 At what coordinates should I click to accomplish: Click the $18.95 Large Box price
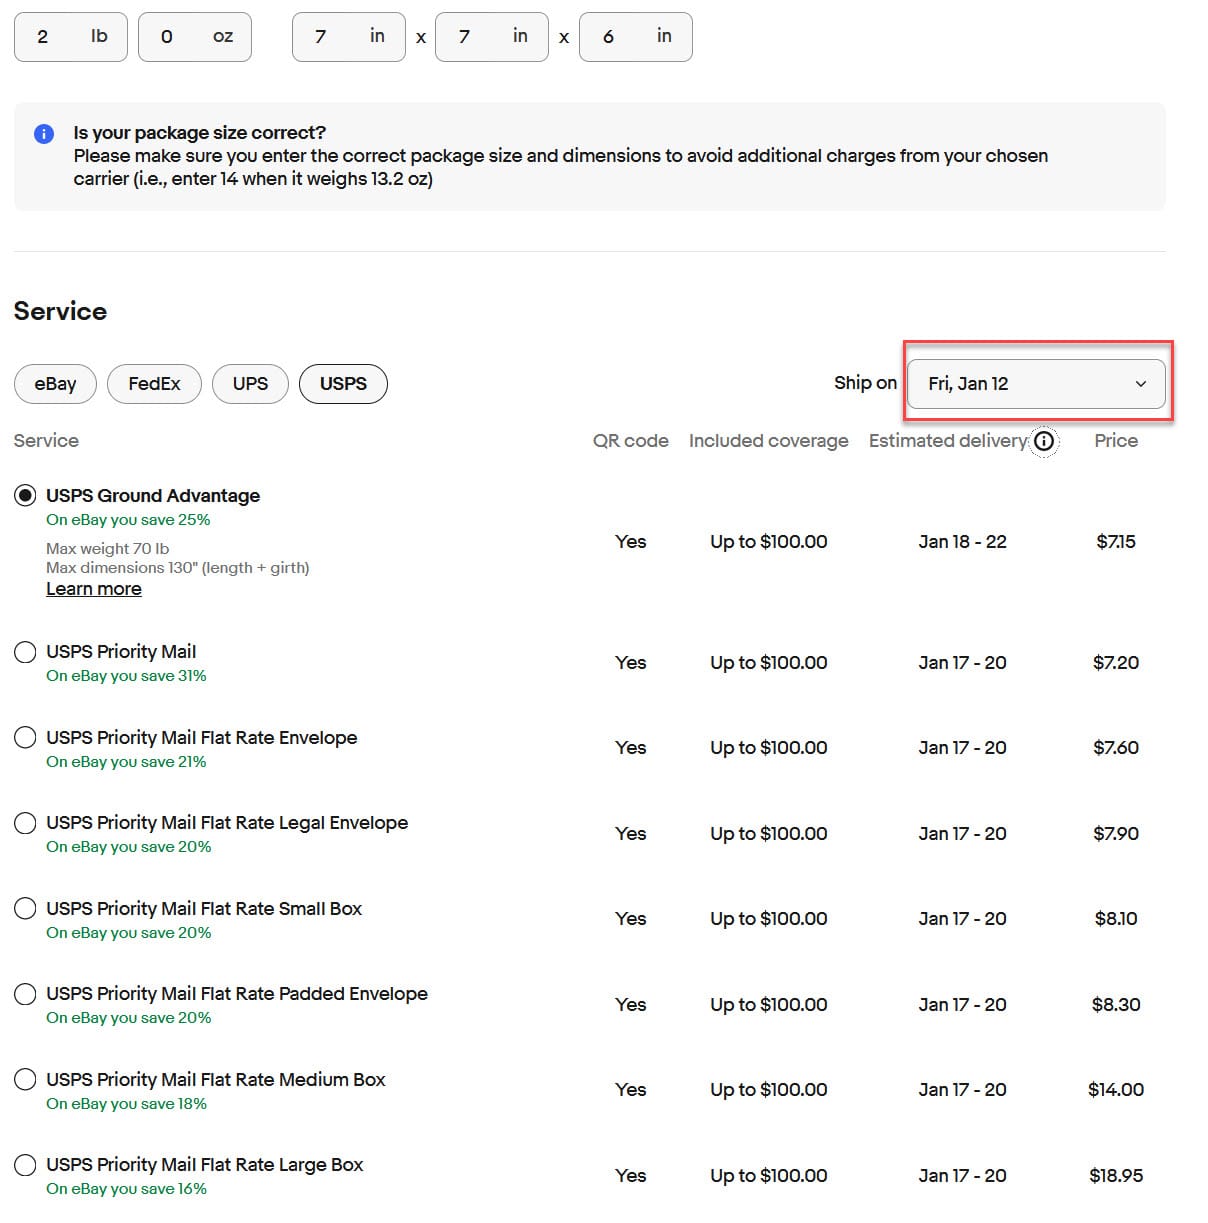click(1116, 1176)
